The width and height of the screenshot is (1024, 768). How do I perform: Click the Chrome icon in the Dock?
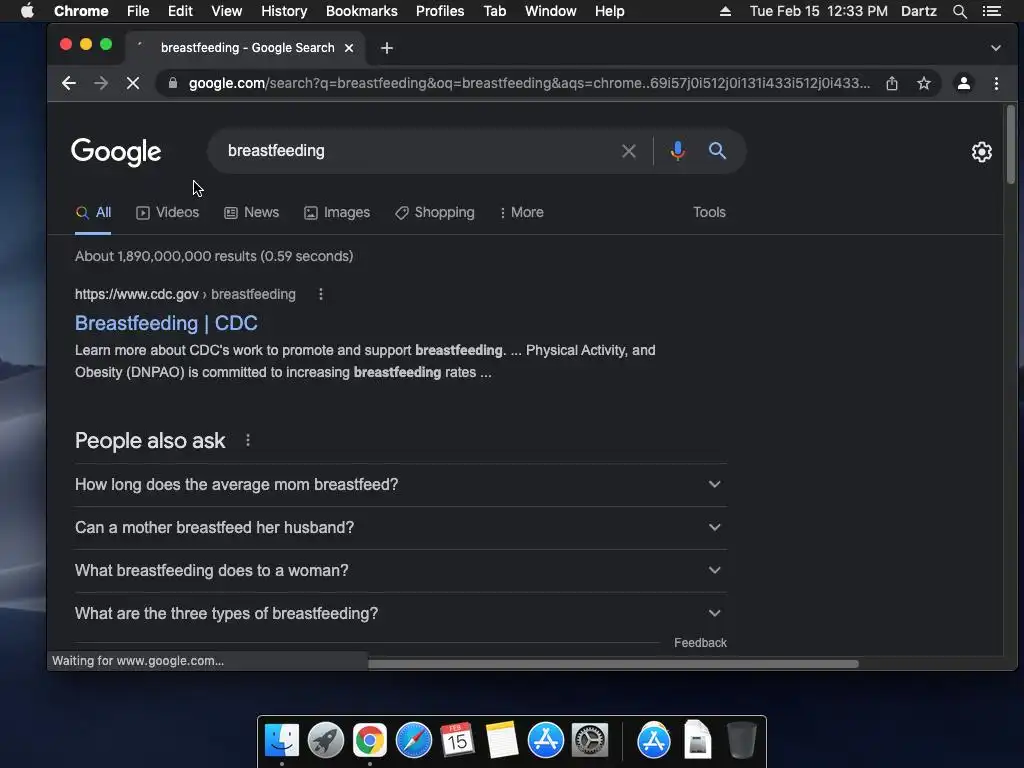[370, 740]
